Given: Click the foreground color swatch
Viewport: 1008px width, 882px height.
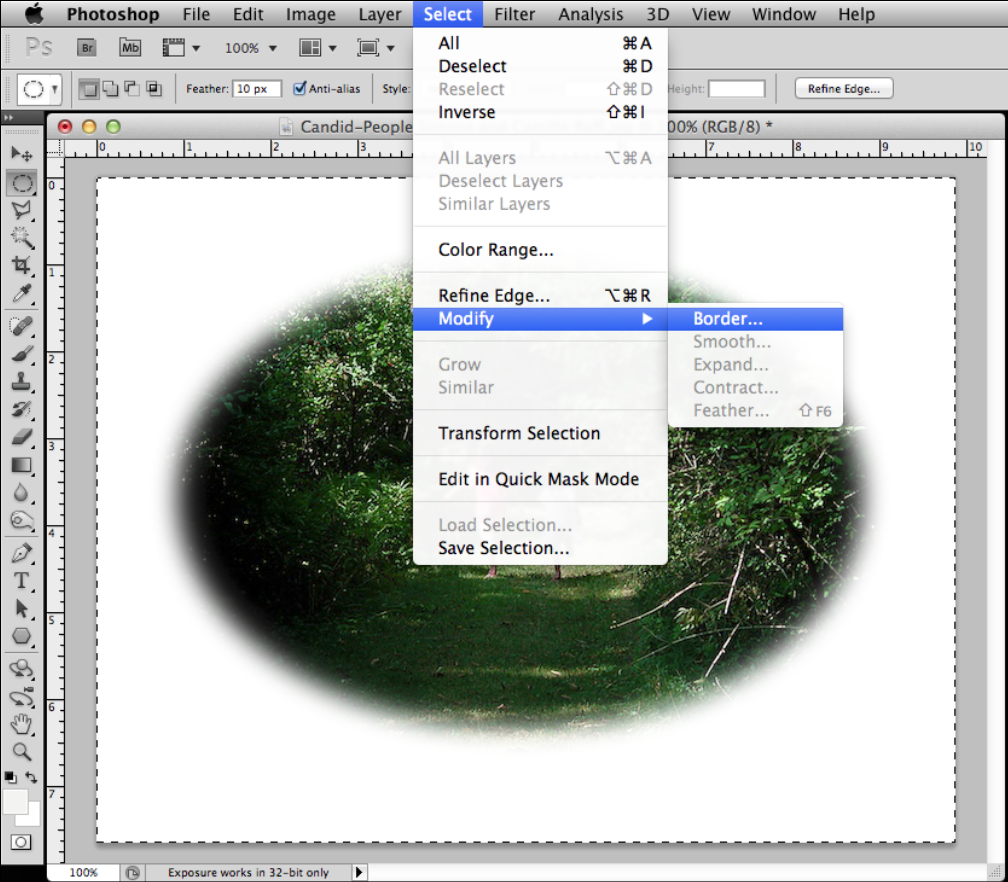Looking at the screenshot, I should (15, 801).
